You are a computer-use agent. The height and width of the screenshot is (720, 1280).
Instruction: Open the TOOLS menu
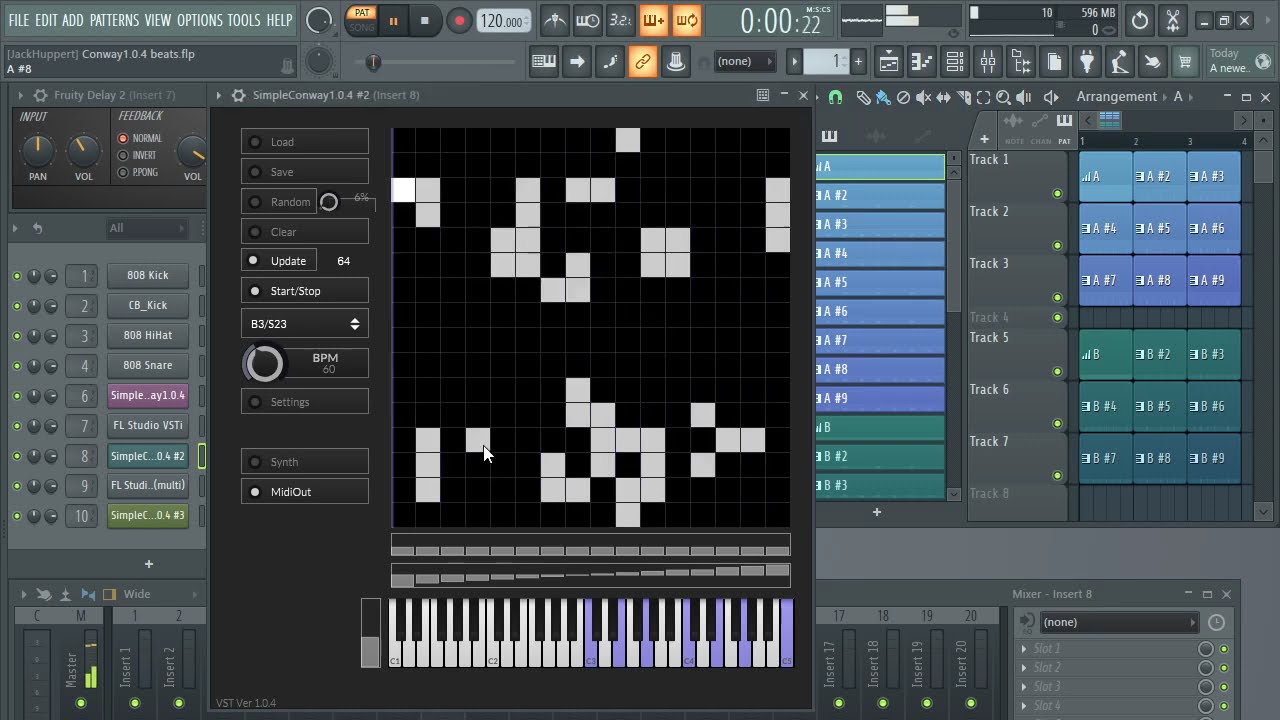point(244,20)
